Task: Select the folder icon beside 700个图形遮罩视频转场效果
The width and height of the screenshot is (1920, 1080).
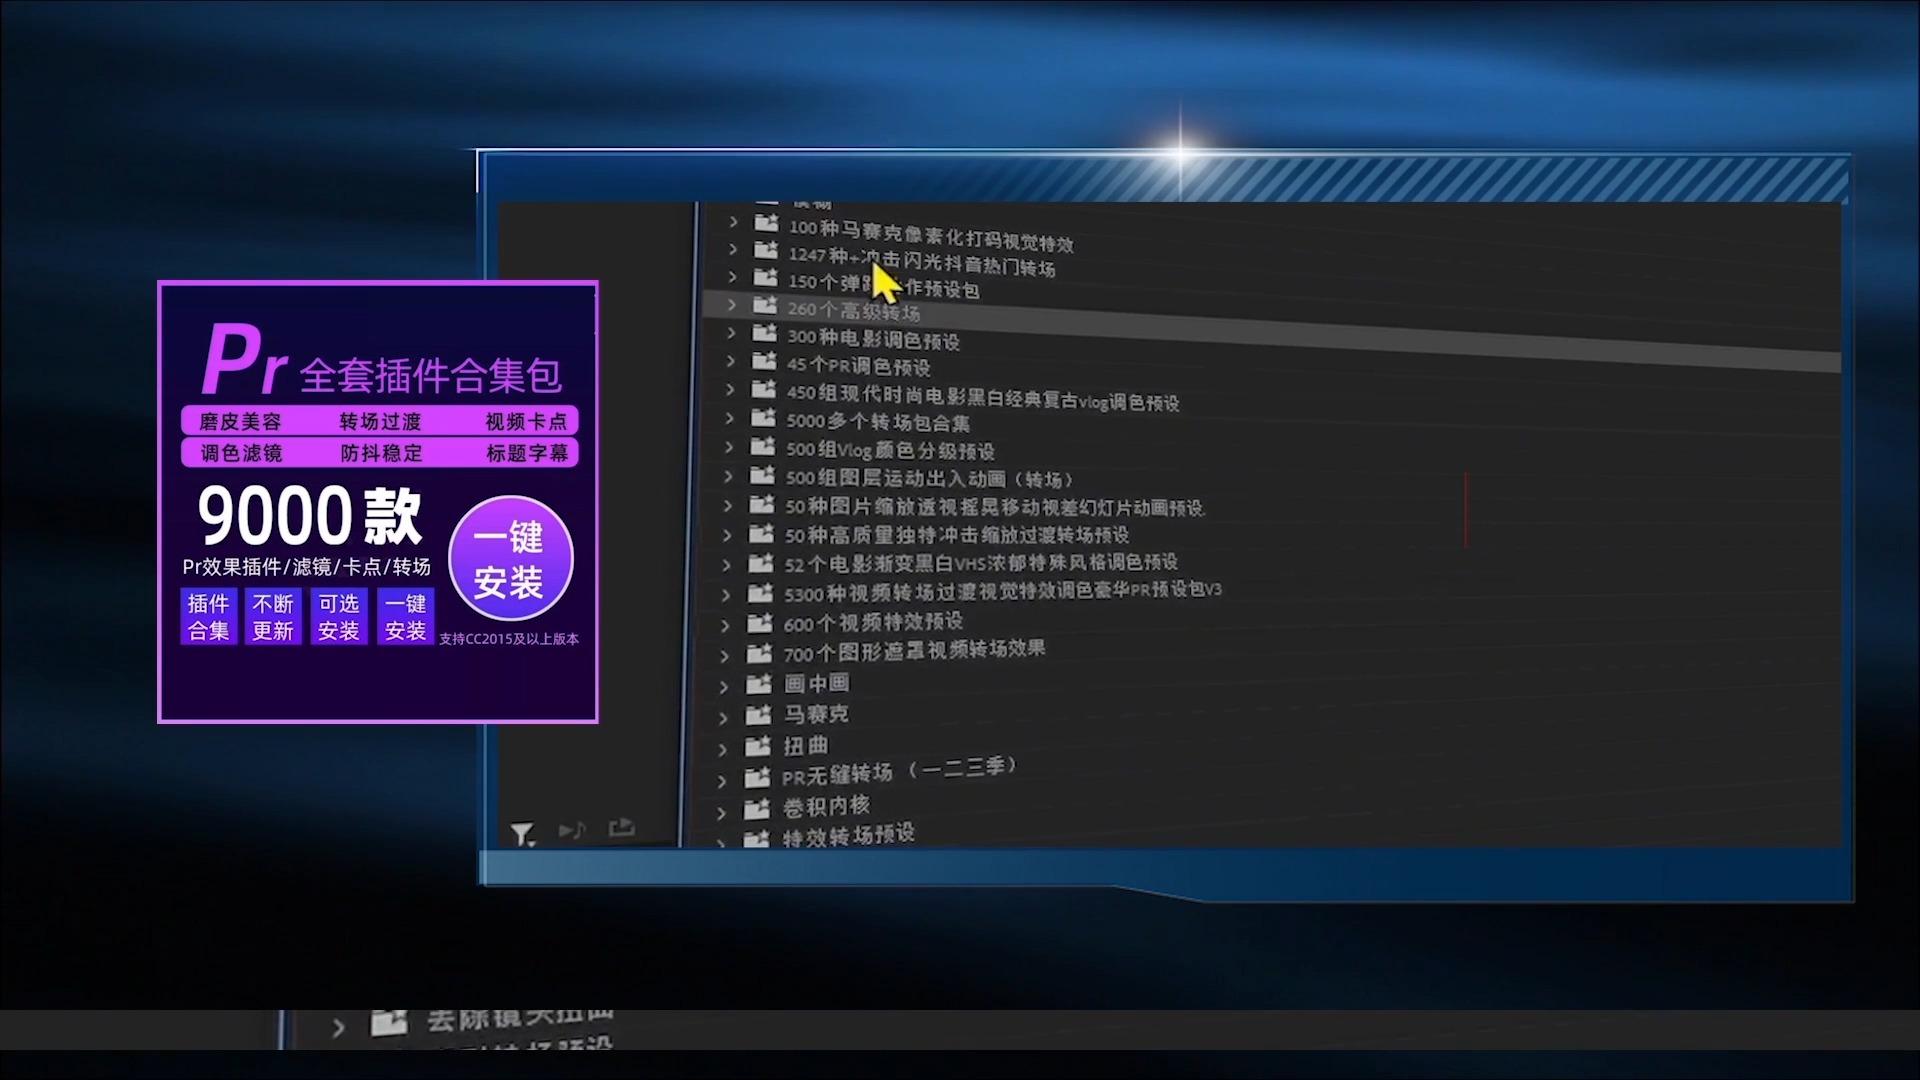Action: pyautogui.click(x=760, y=654)
